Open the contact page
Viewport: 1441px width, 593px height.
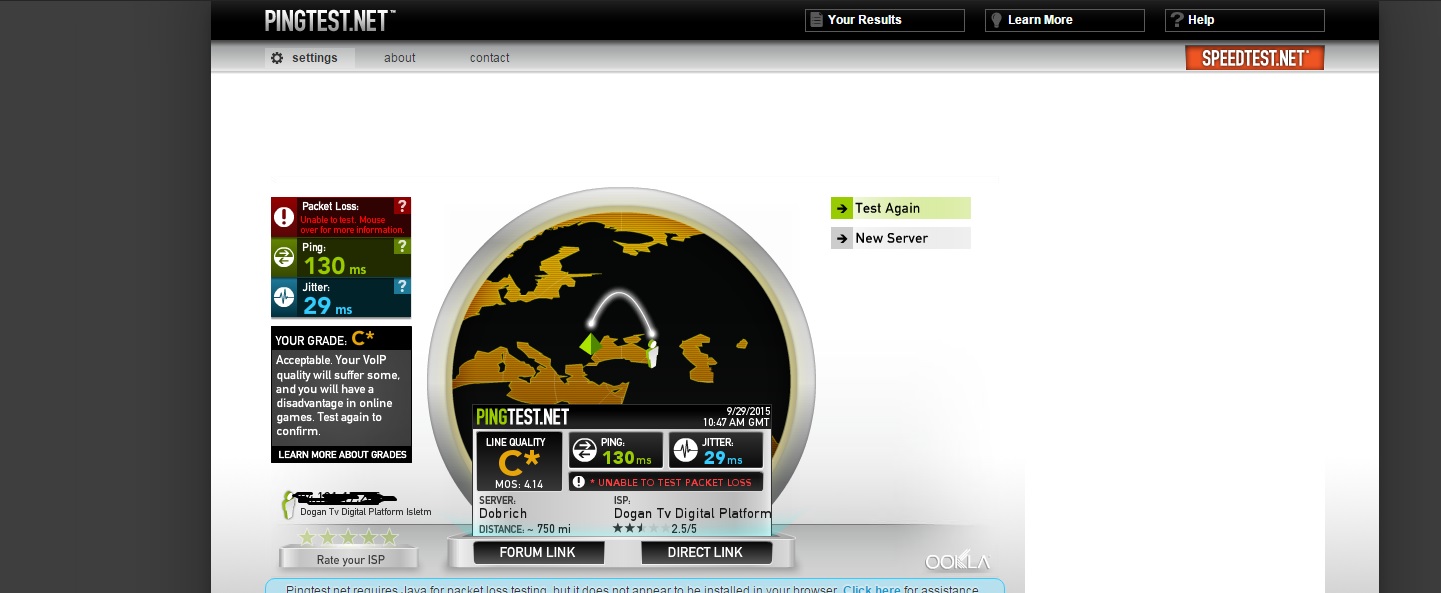point(489,58)
